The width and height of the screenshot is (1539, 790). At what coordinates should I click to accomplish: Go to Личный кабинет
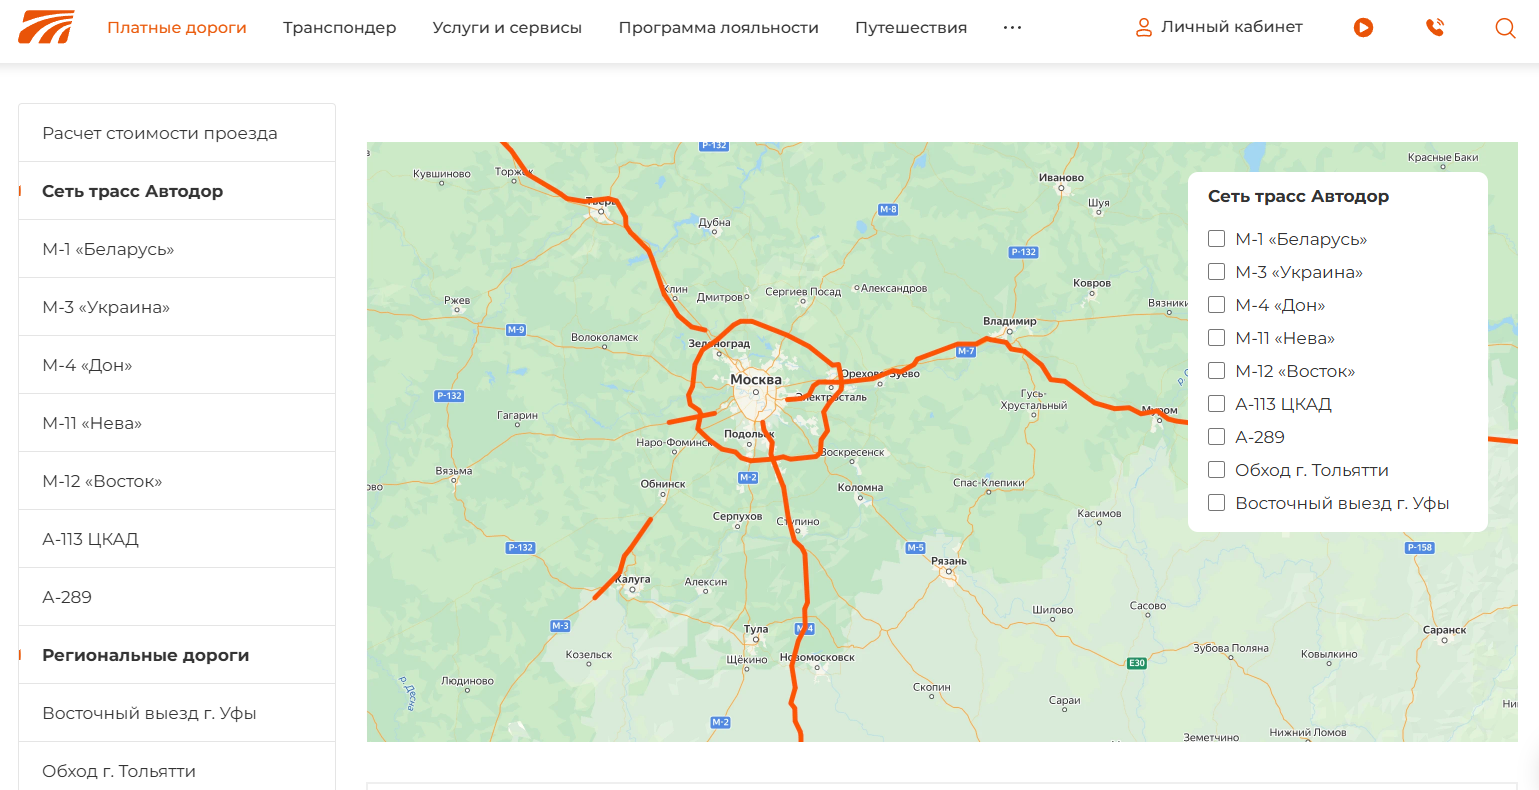1232,27
